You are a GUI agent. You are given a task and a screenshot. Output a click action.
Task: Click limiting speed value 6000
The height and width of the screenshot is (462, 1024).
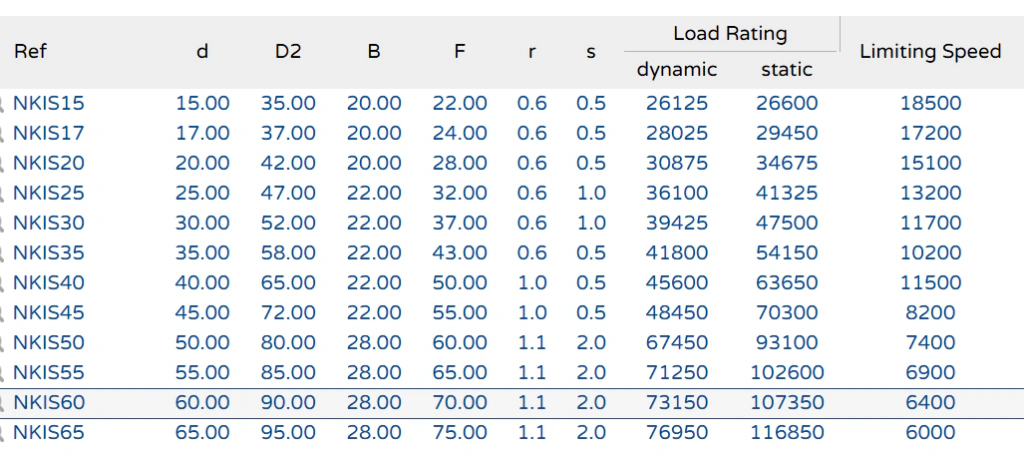point(931,433)
